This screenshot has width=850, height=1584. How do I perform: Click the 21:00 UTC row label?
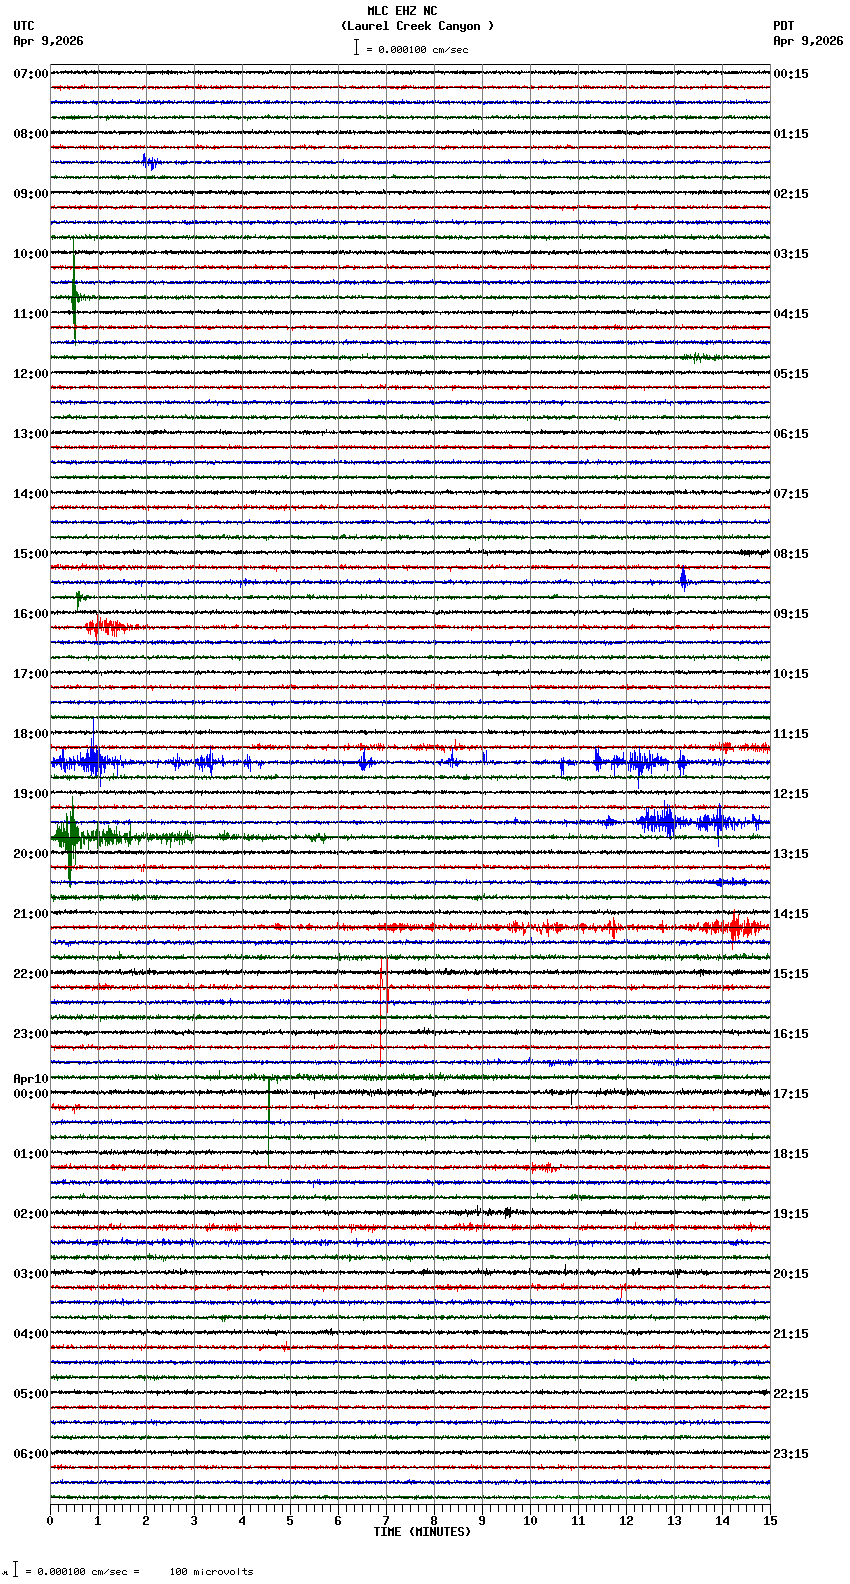tap(31, 914)
